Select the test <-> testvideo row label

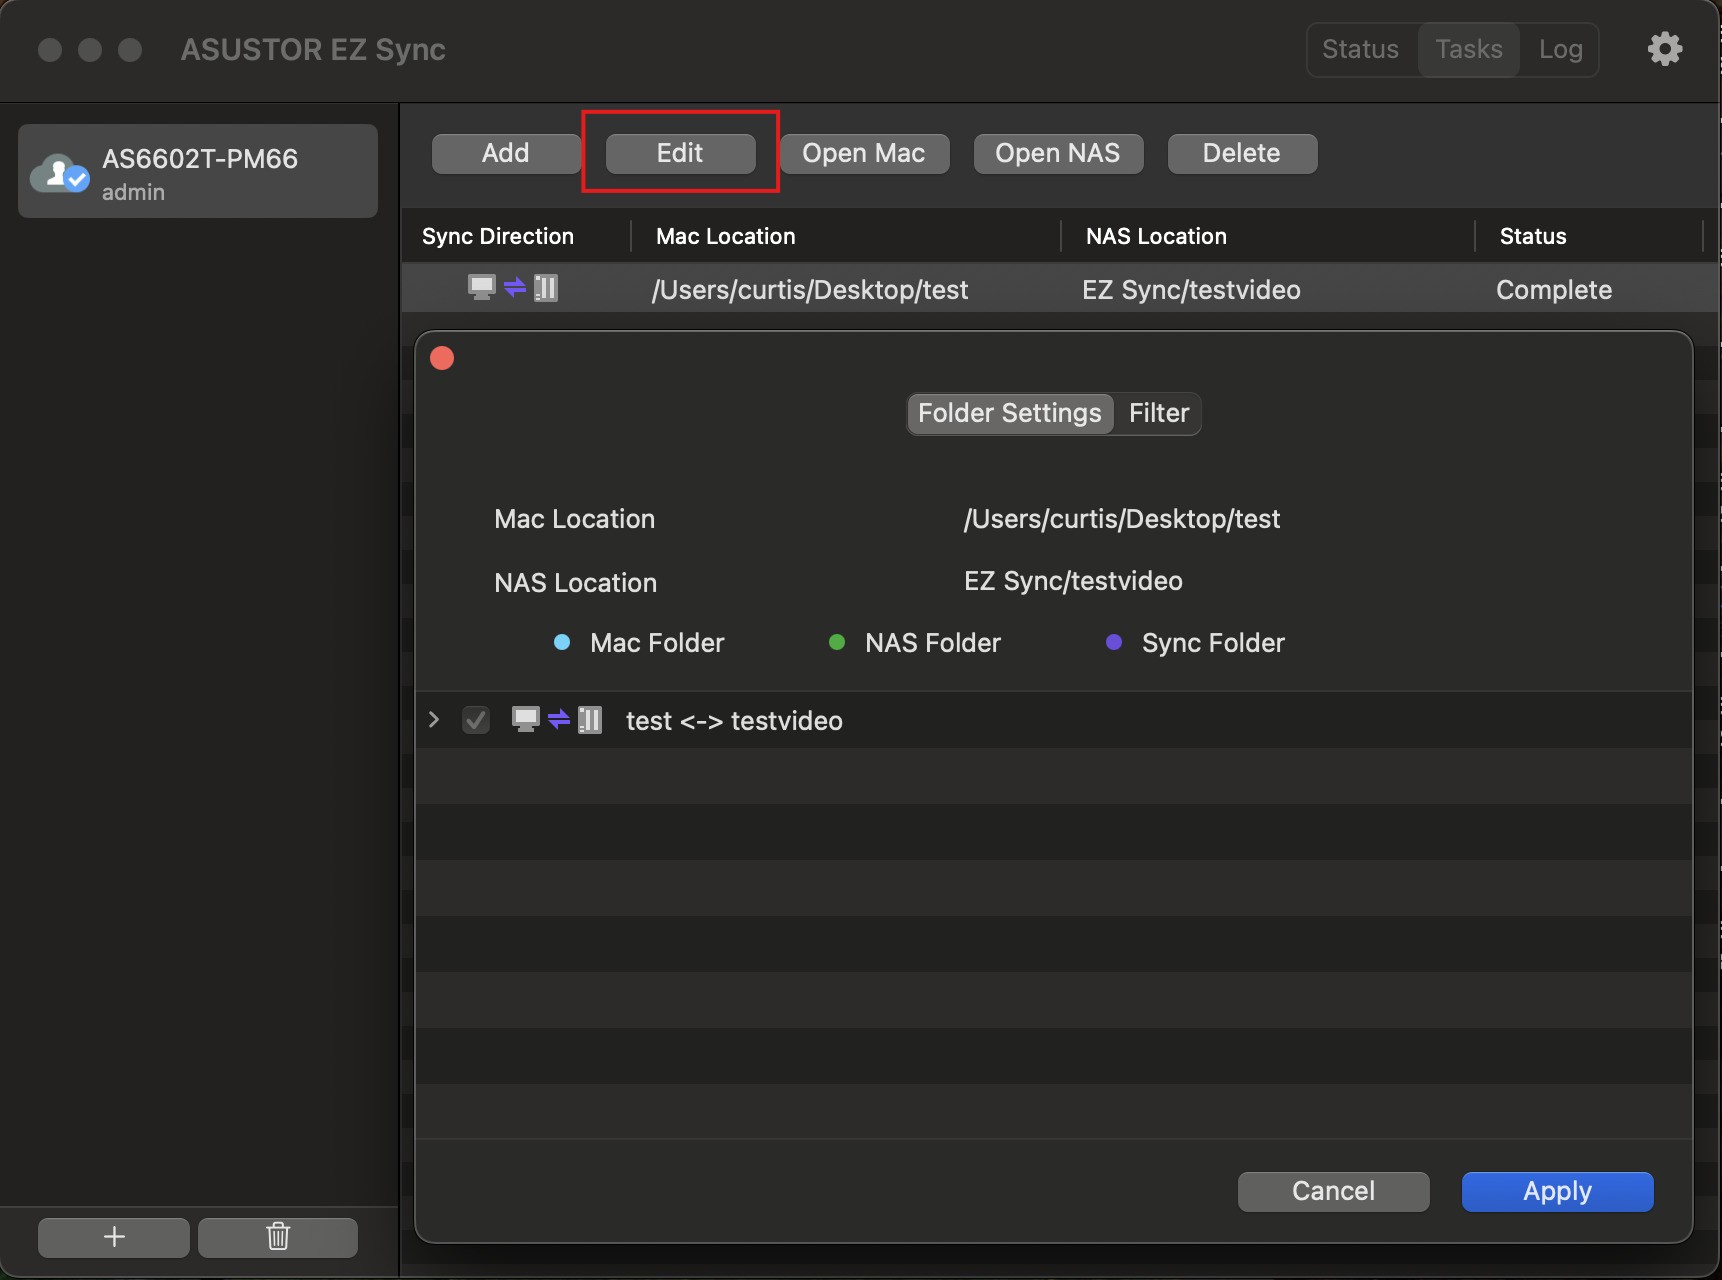pyautogui.click(x=734, y=721)
